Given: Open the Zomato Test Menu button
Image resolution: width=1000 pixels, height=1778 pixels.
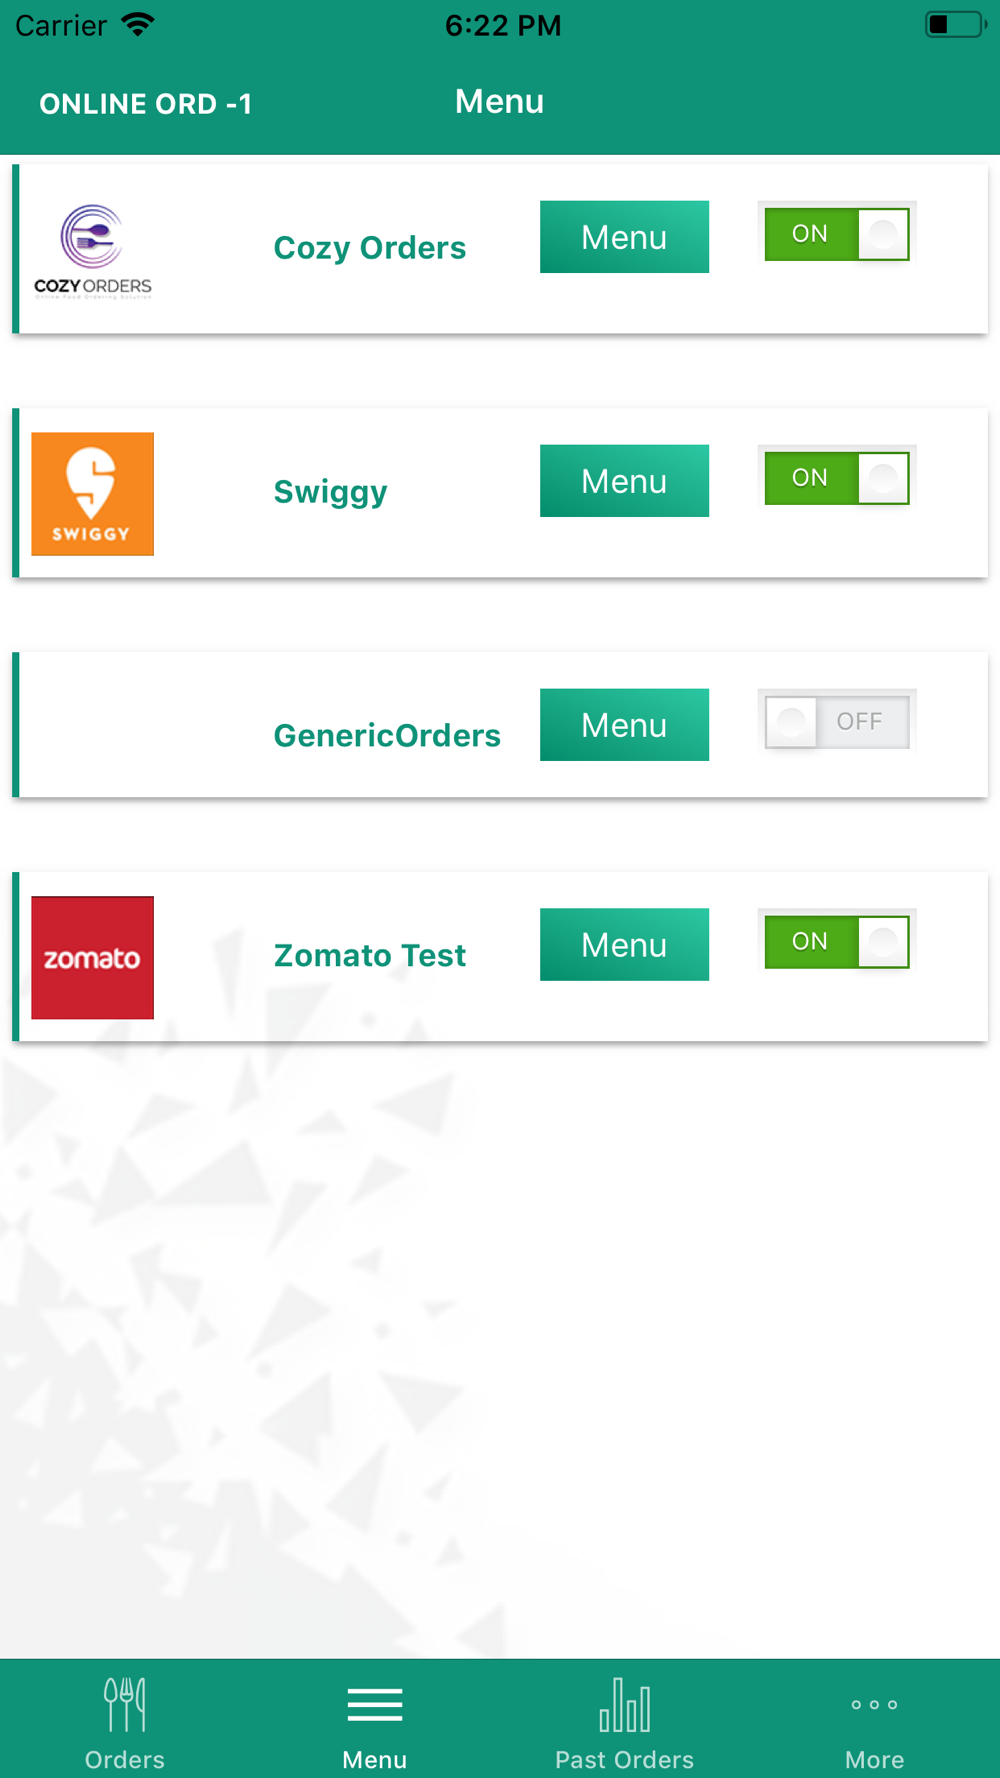Looking at the screenshot, I should pos(625,945).
